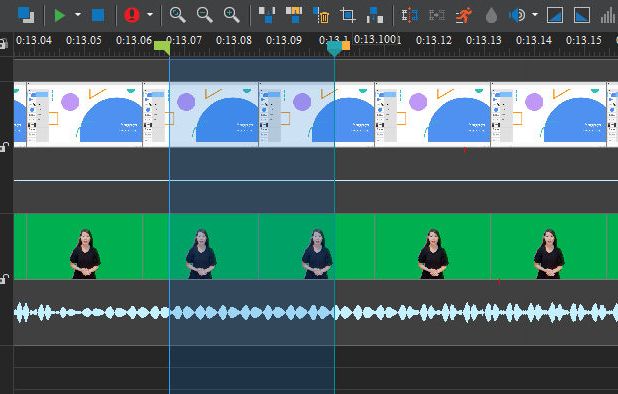618x394 pixels.
Task: Expand the record narration dropdown arrow
Action: (x=150, y=15)
